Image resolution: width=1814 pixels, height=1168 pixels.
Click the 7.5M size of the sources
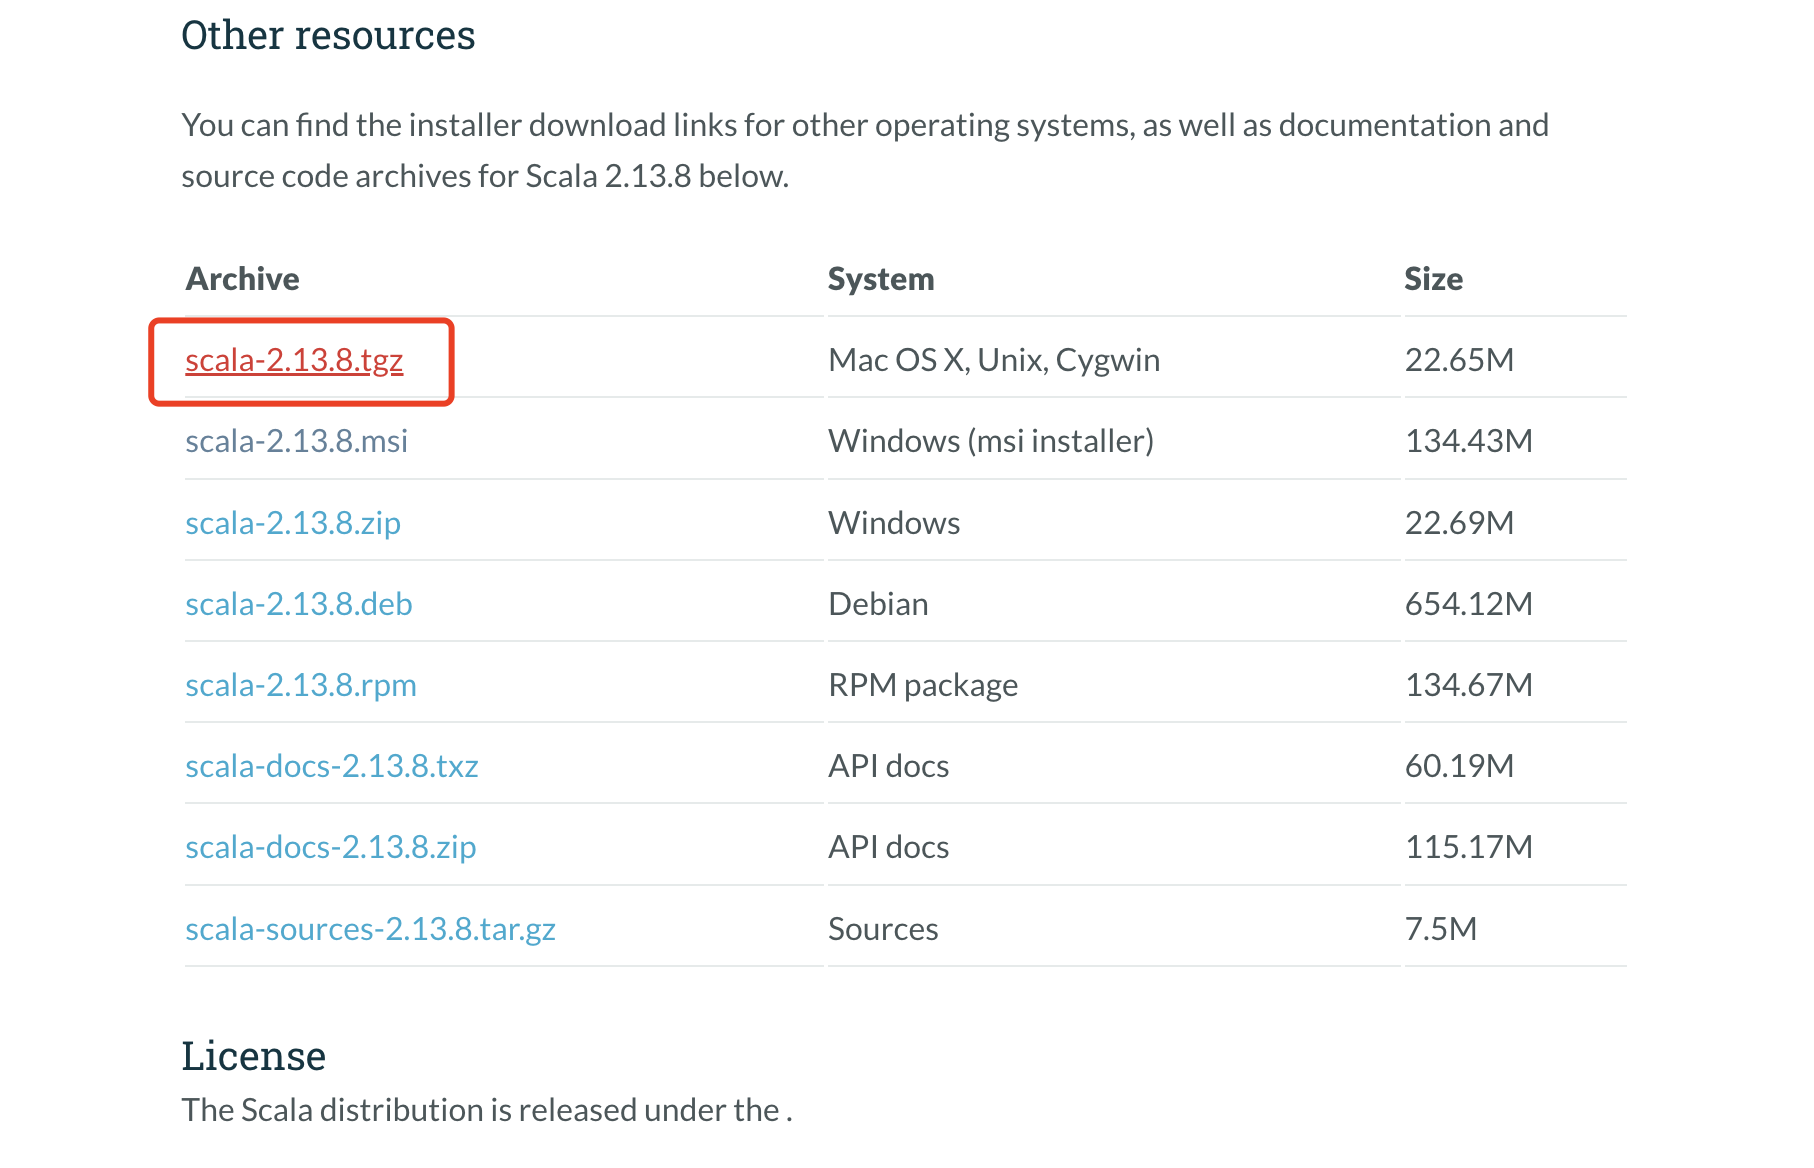1440,929
